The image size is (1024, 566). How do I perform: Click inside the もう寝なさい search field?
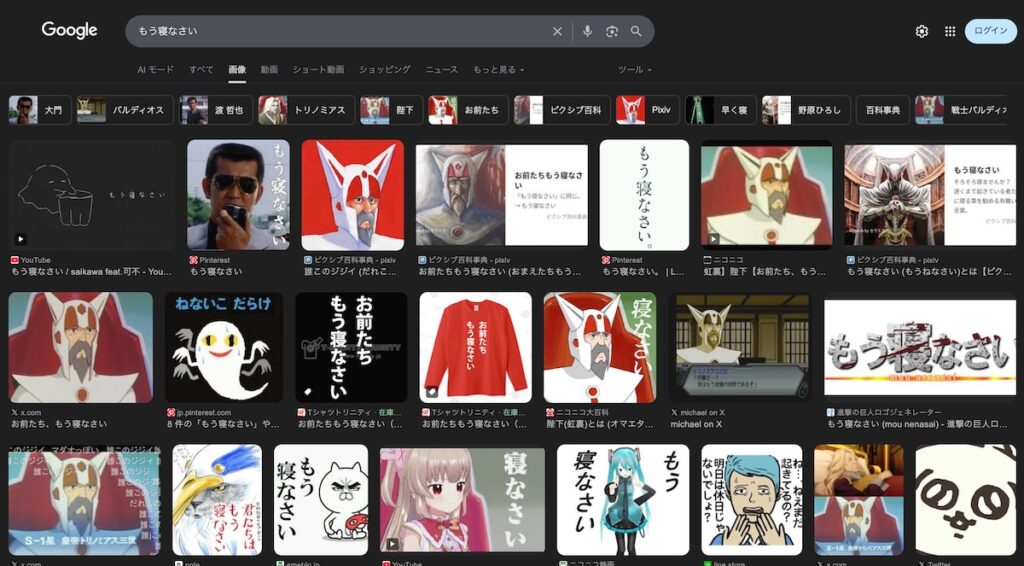point(340,31)
